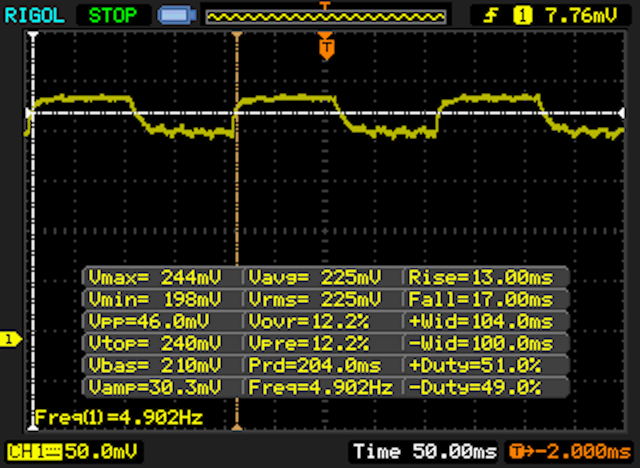This screenshot has height=468, width=640.
Task: Click the orange T trigger position marker
Action: pos(326,47)
